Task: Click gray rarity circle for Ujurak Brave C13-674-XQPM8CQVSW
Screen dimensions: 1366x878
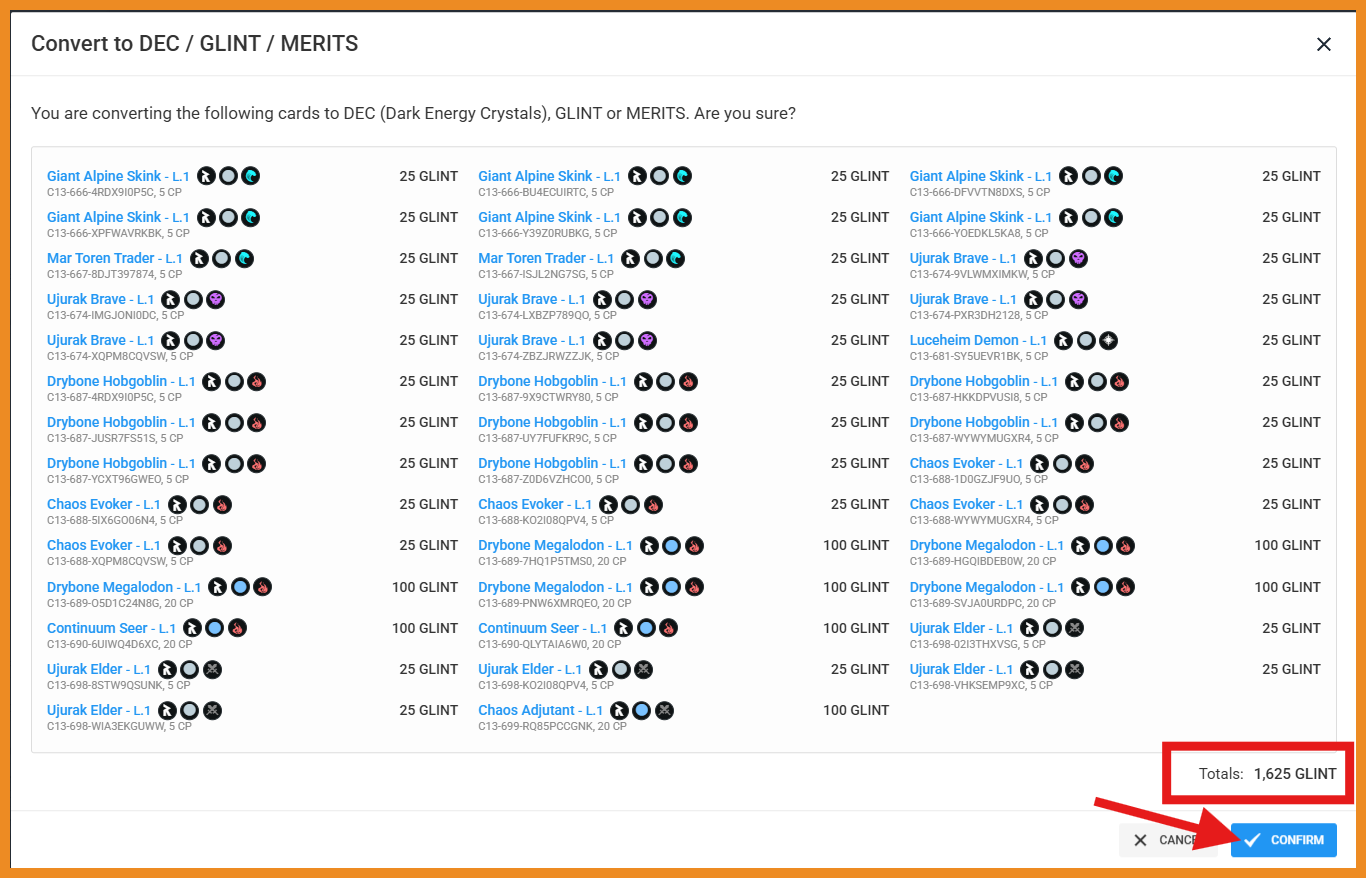Action: (193, 340)
